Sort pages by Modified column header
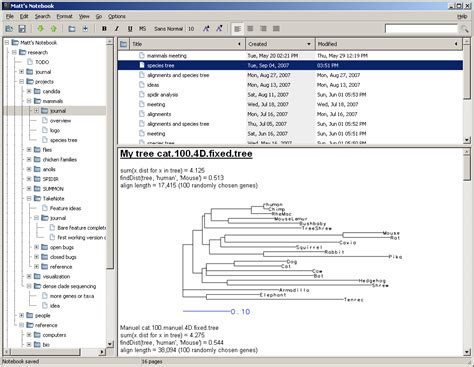This screenshot has height=367, width=474. coord(389,44)
